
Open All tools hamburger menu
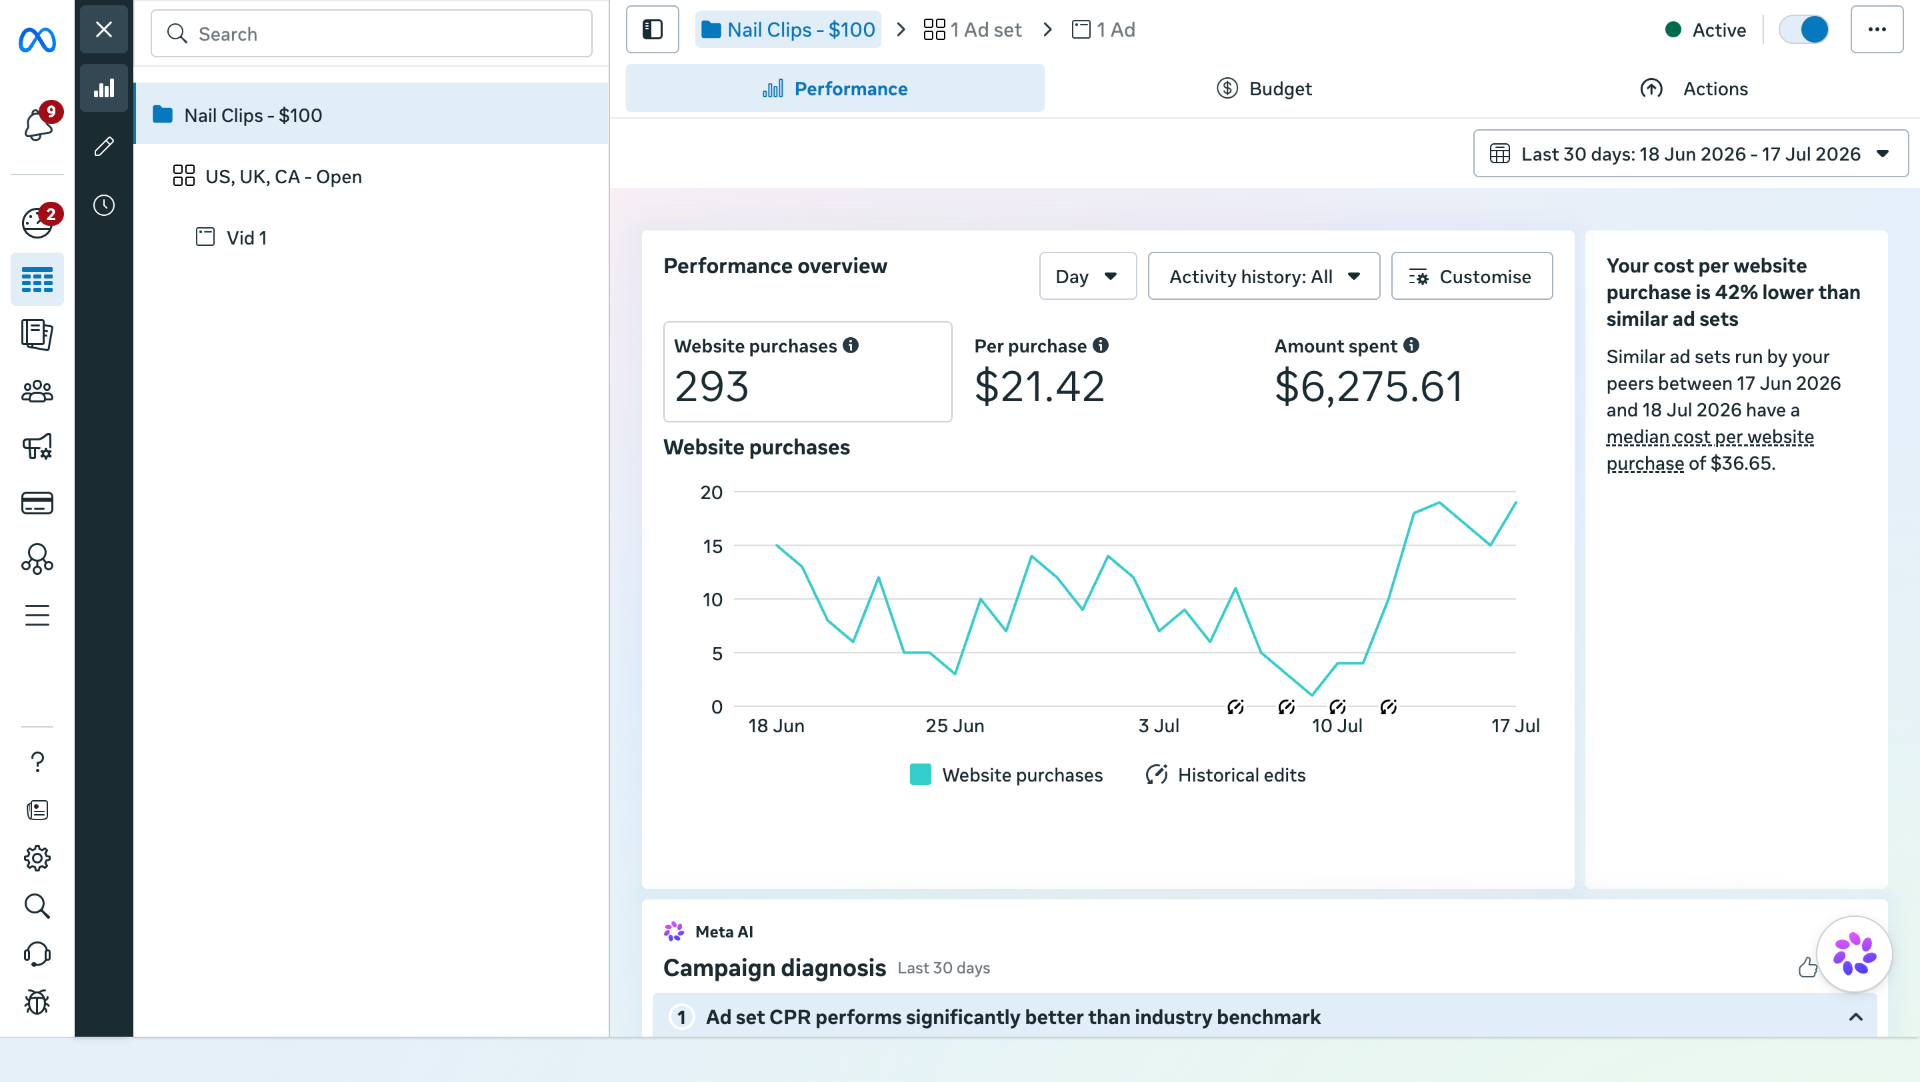pos(37,615)
